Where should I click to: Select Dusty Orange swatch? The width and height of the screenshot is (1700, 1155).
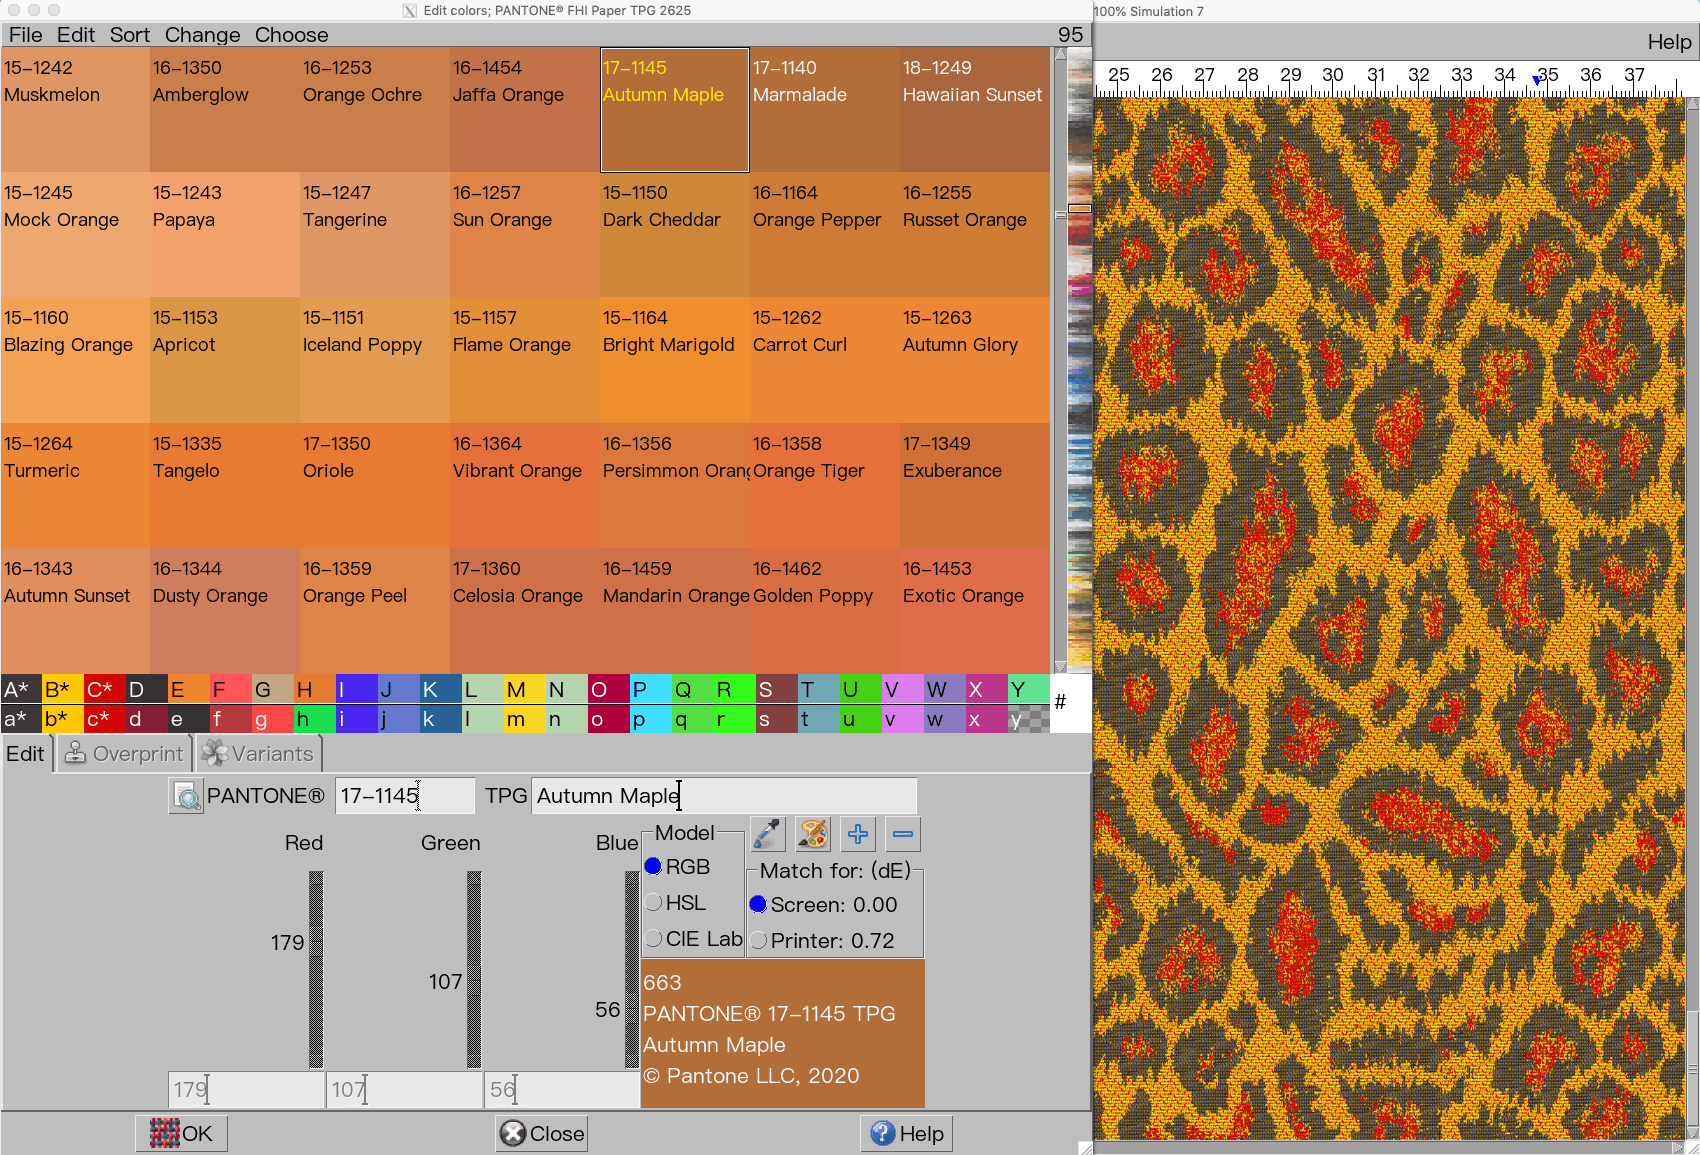tap(225, 610)
